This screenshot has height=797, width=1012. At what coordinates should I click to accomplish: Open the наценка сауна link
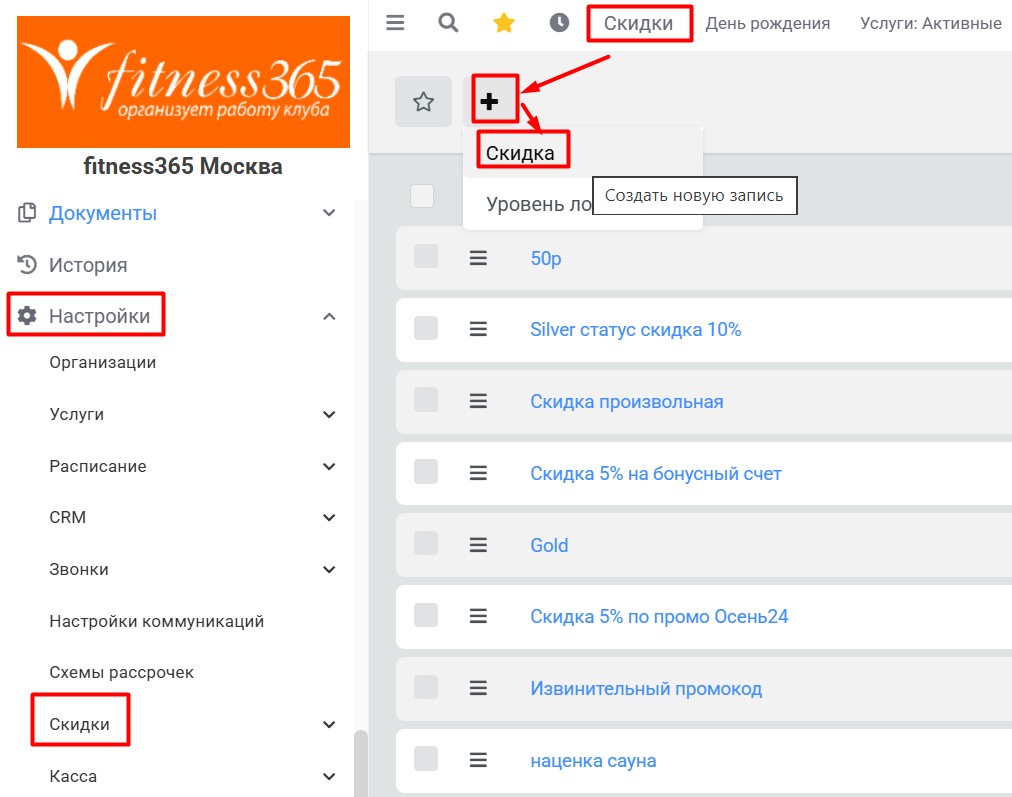593,761
